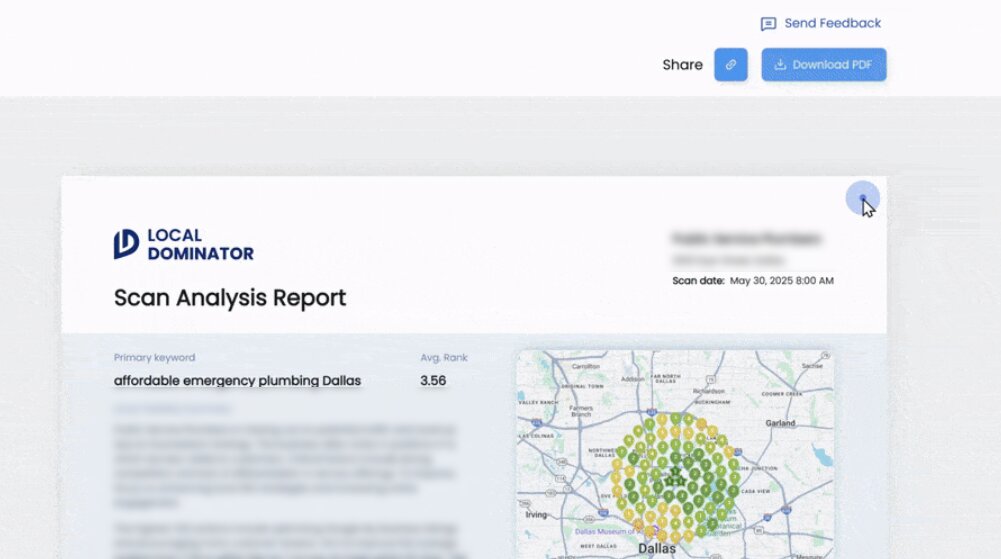The width and height of the screenshot is (1001, 559).
Task: Click the Sachse label on the map
Action: point(811,366)
